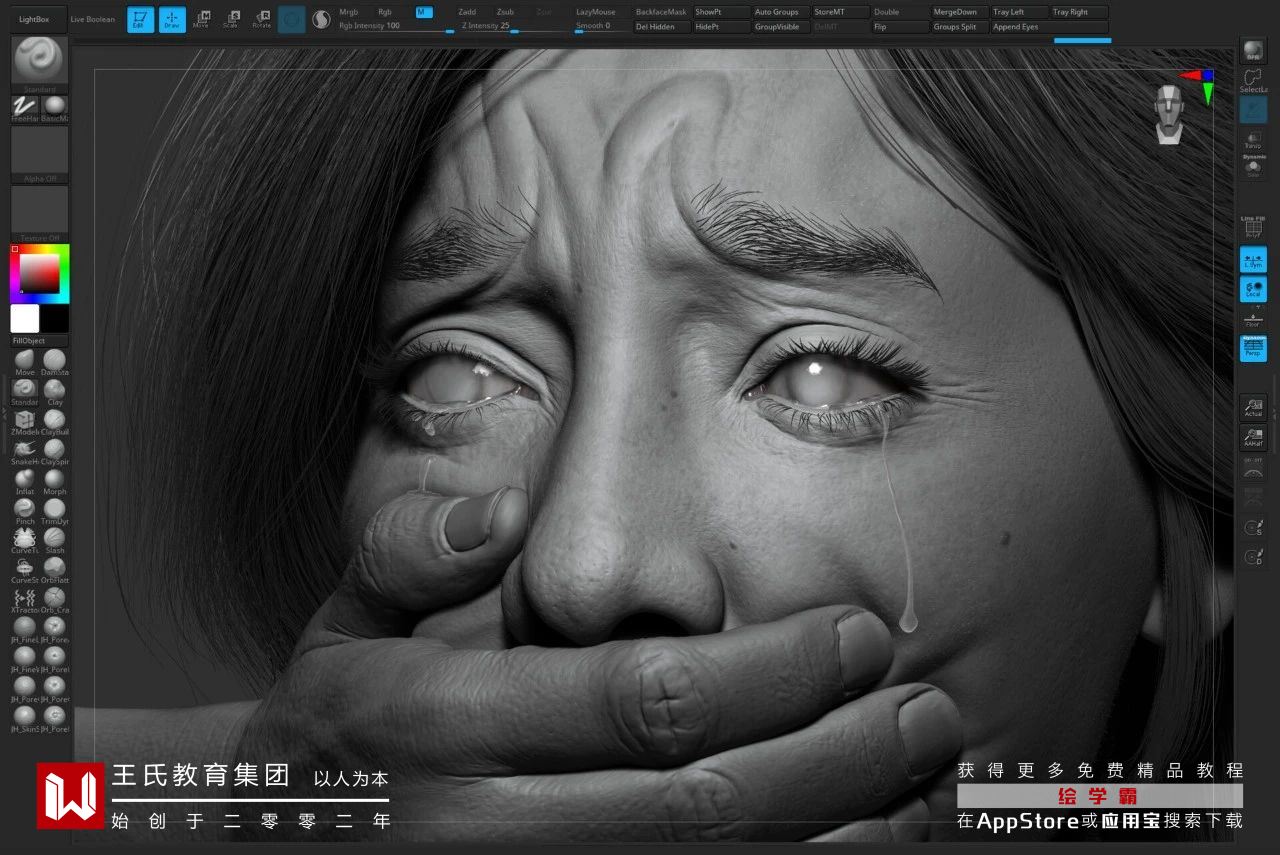Click the sculptris-style S sphere icon

coord(322,19)
